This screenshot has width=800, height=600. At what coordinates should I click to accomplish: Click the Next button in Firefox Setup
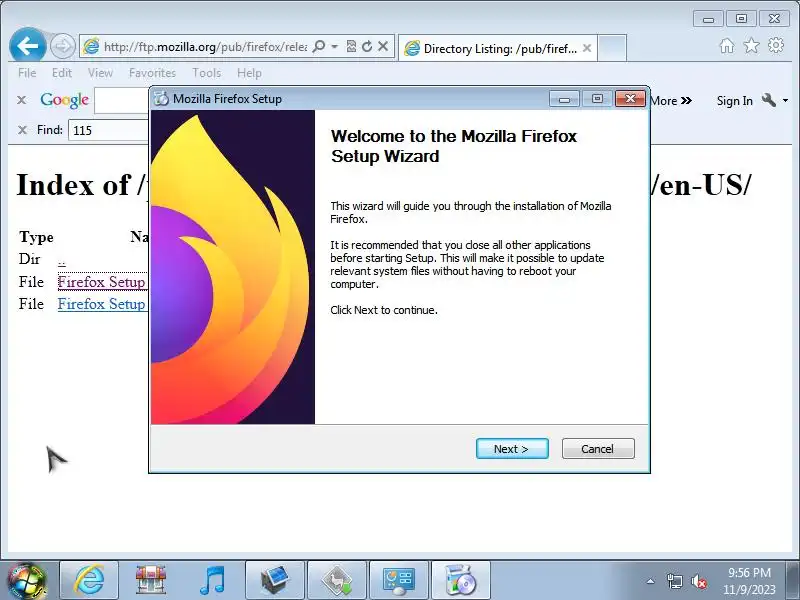[x=512, y=448]
